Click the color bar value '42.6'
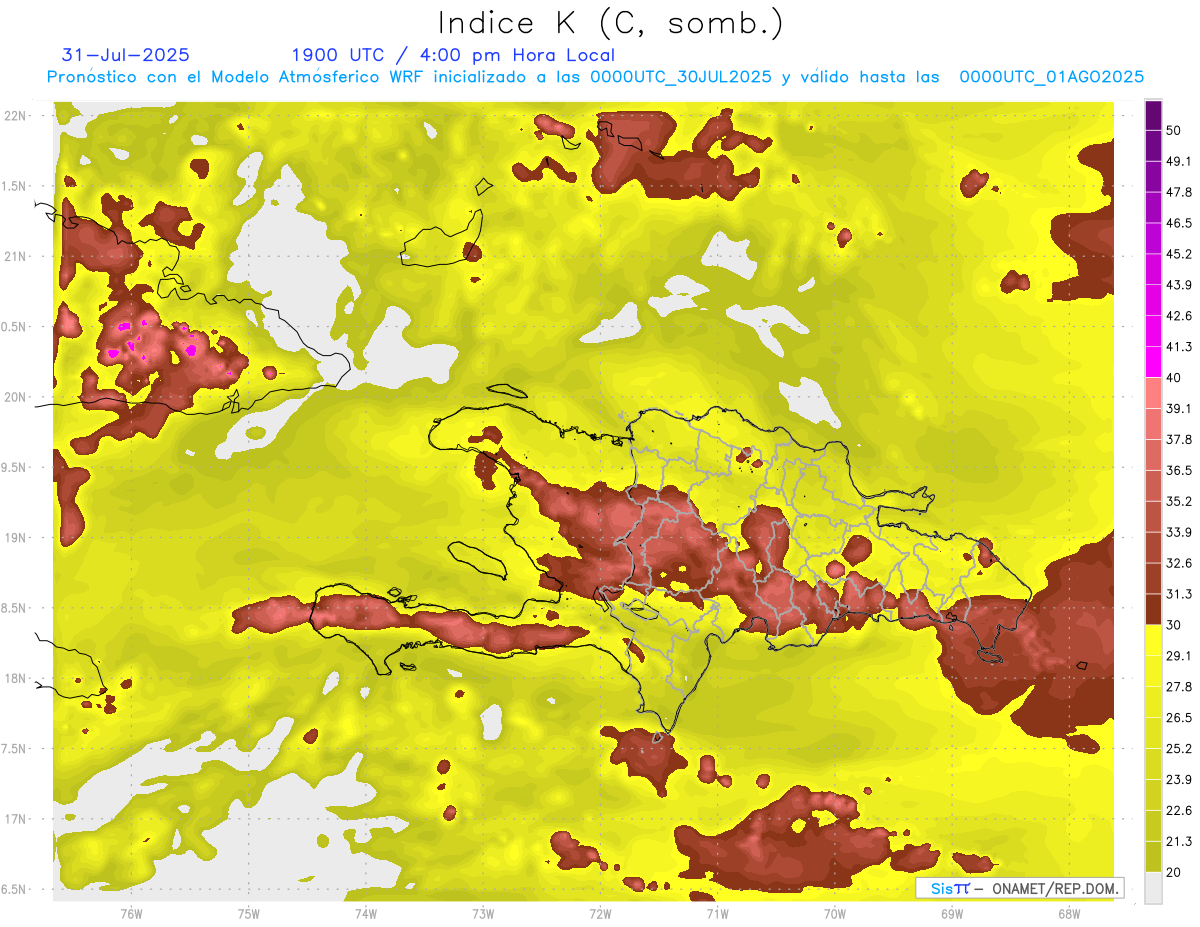Image resolution: width=1200 pixels, height=927 pixels. pyautogui.click(x=1177, y=316)
